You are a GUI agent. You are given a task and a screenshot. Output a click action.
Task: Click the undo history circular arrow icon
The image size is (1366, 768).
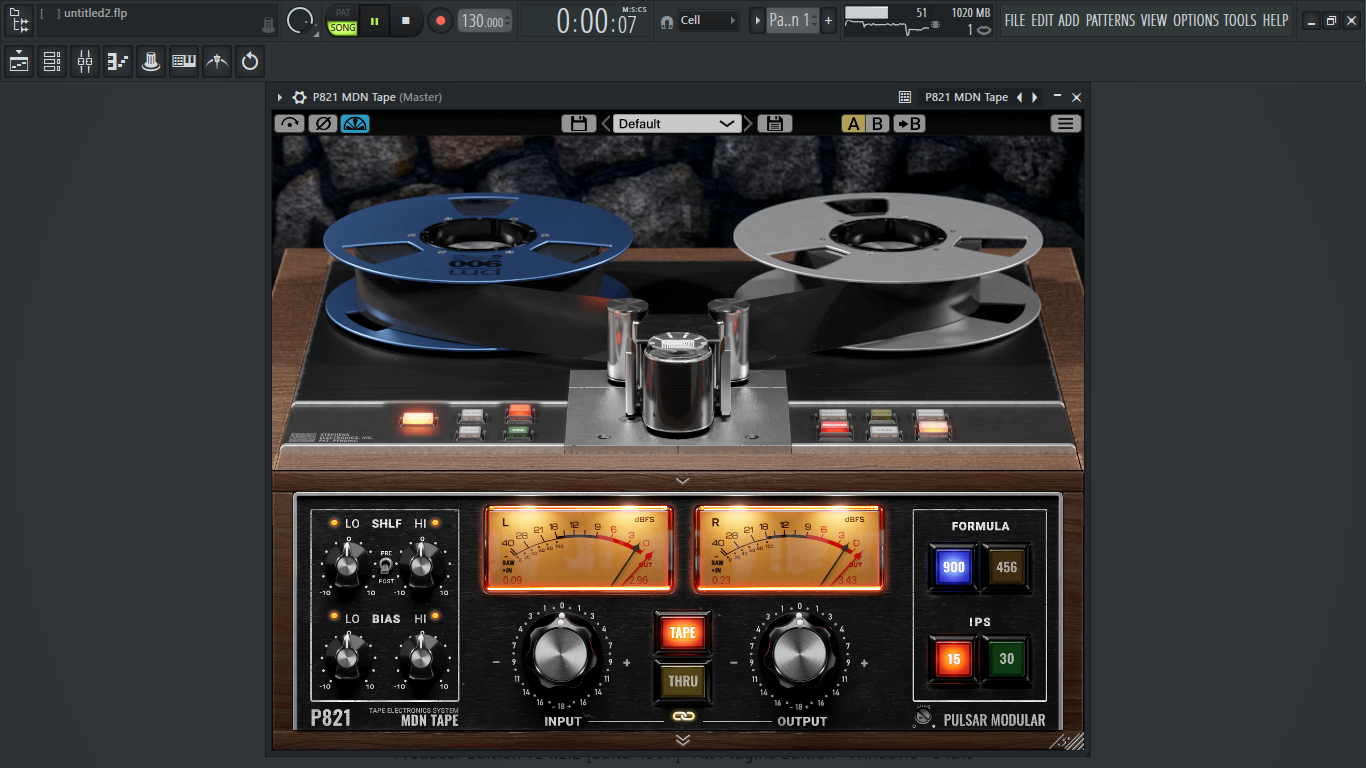coord(250,62)
